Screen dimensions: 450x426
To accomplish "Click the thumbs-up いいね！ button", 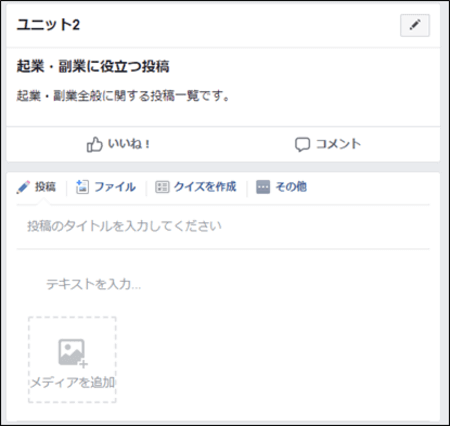I will pos(118,144).
